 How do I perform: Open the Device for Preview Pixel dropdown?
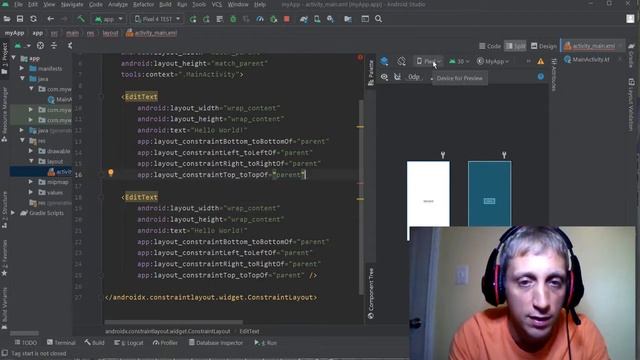click(x=428, y=61)
